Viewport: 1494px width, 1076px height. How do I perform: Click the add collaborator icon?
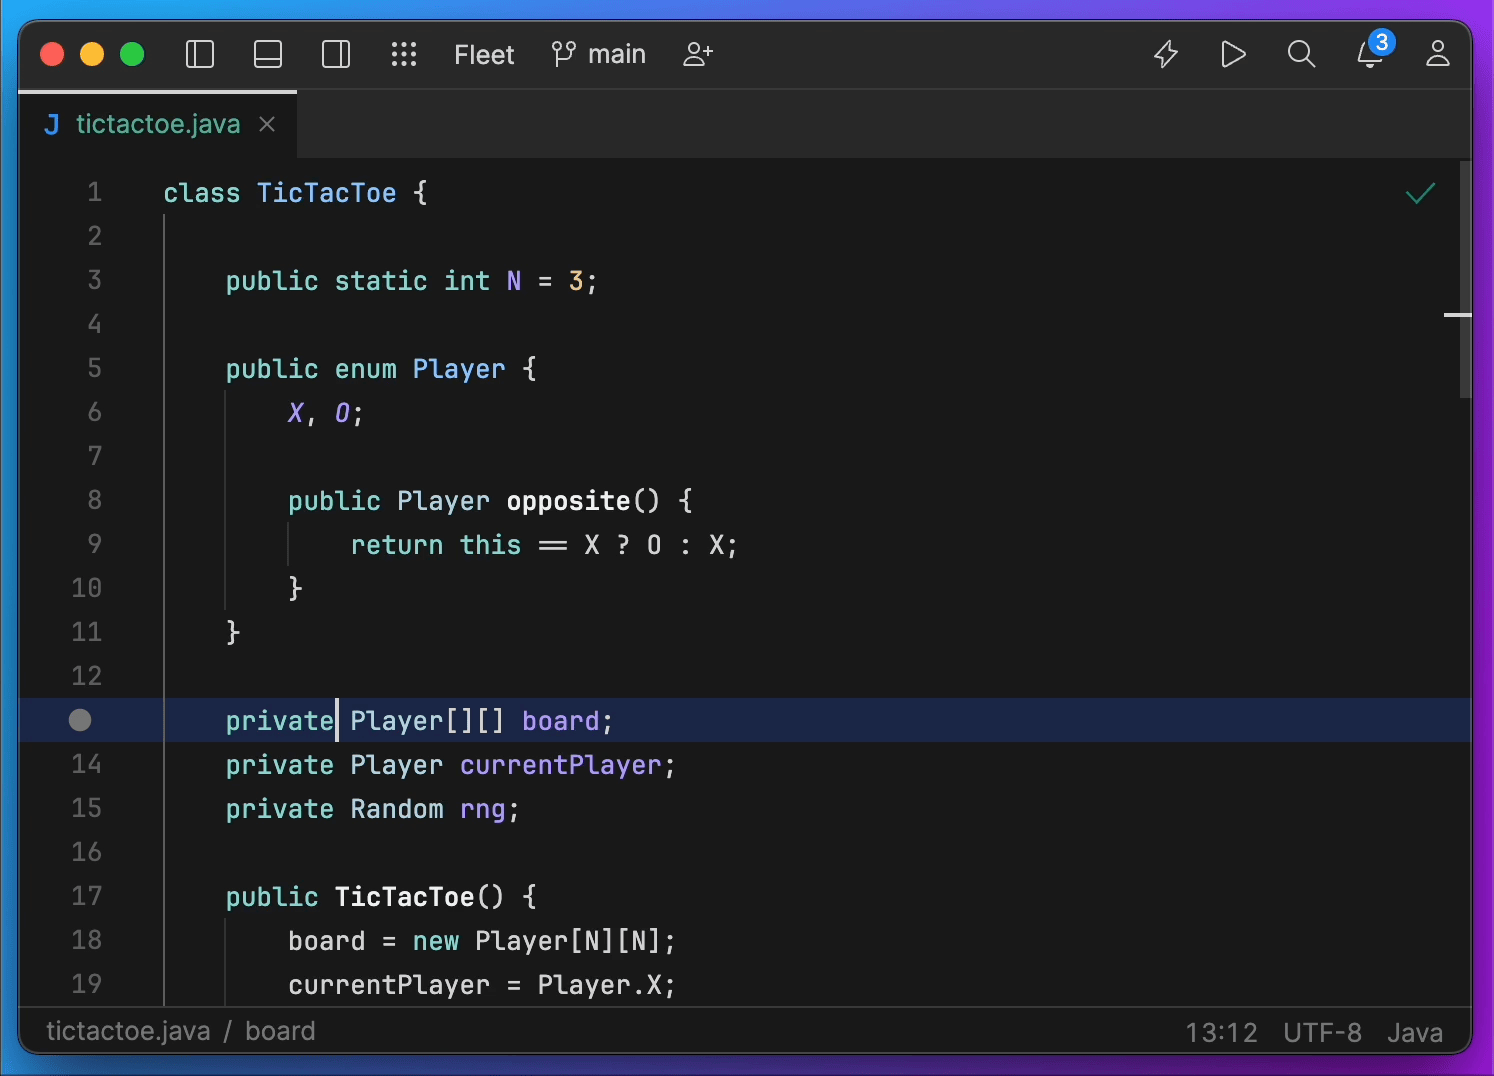coord(697,54)
